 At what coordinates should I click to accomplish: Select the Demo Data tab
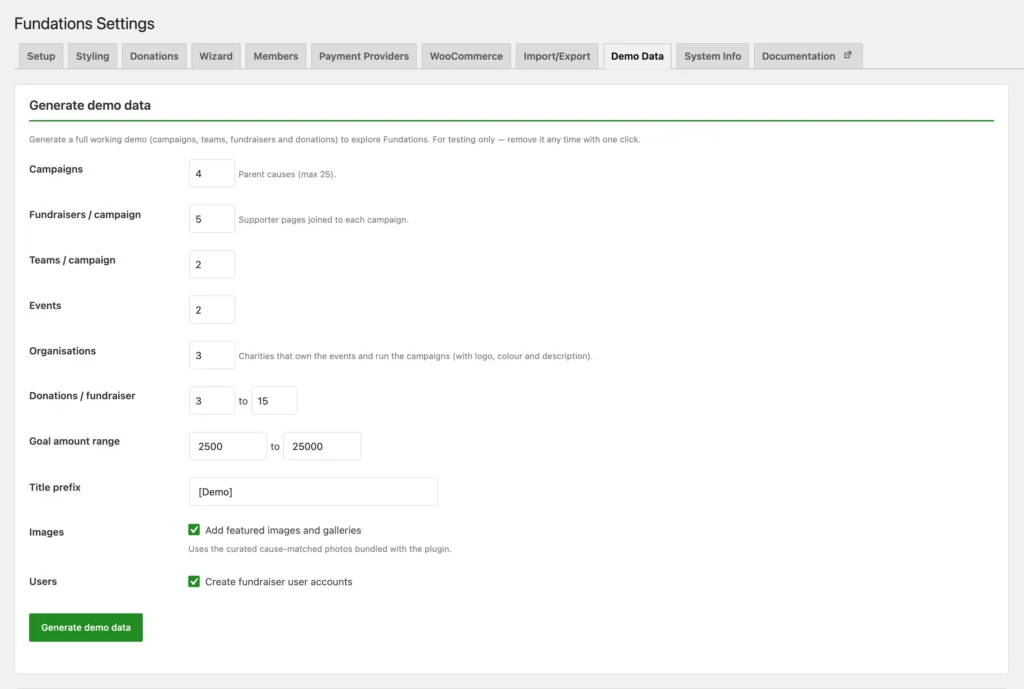click(x=637, y=56)
